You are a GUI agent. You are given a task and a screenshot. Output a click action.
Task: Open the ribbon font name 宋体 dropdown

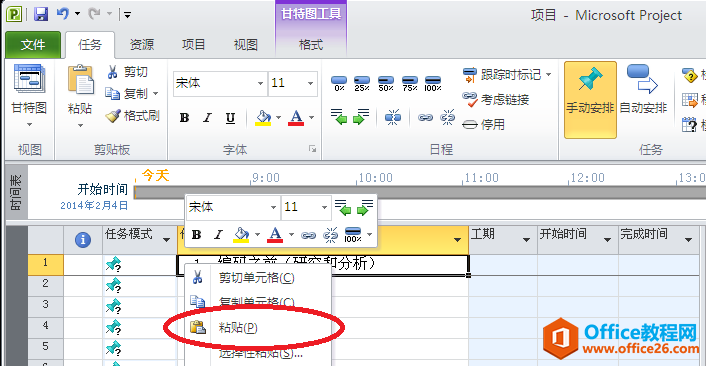tap(260, 83)
